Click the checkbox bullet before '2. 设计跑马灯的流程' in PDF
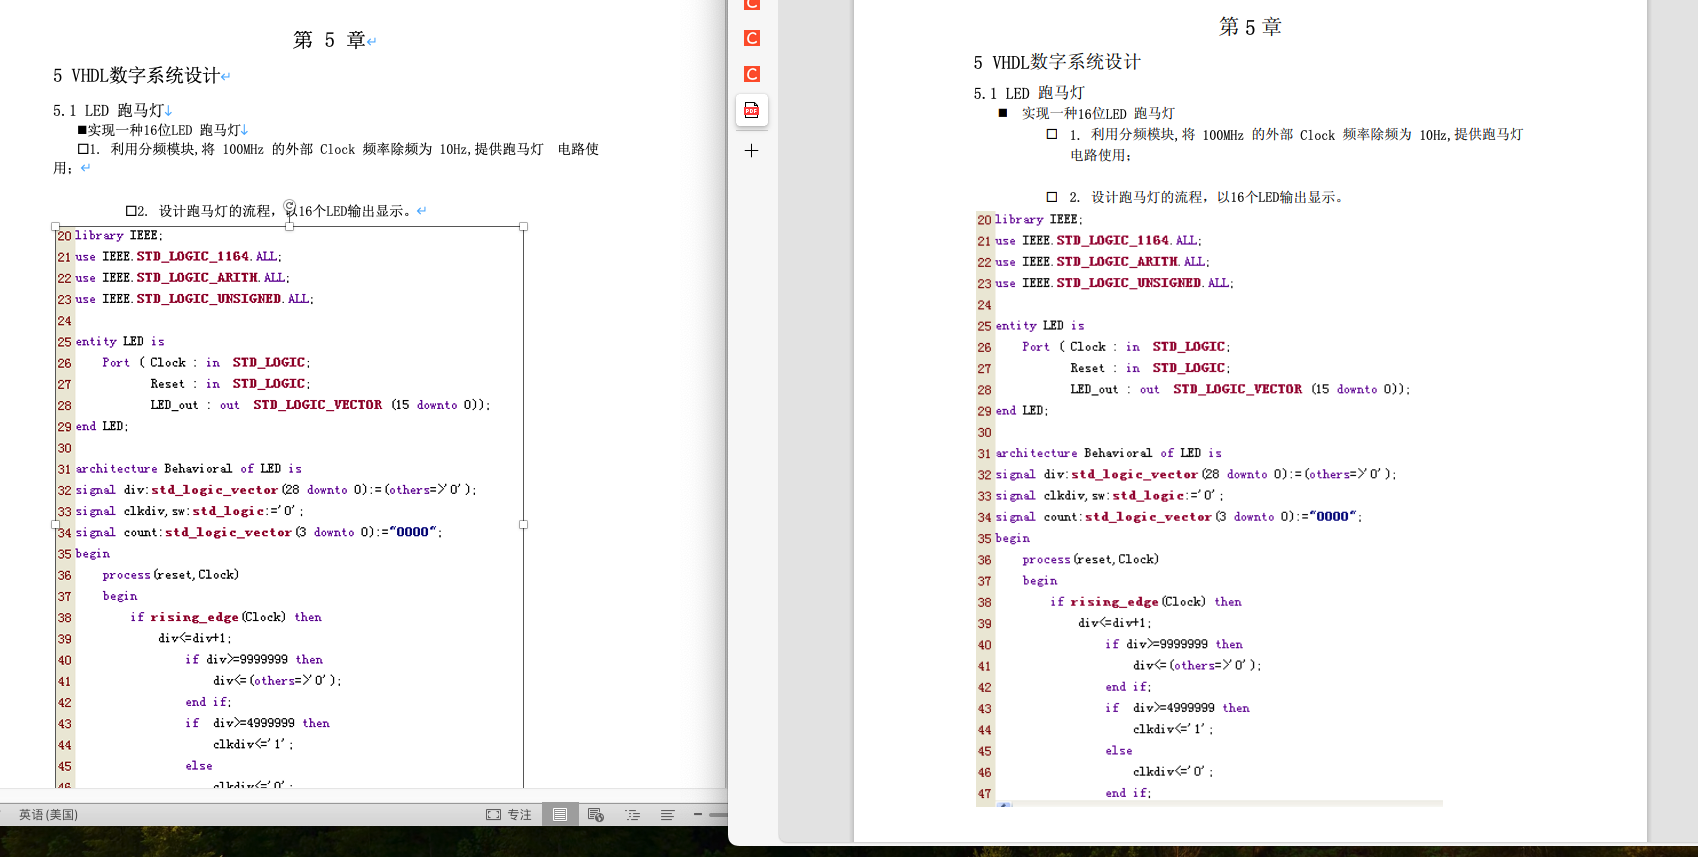 [1052, 197]
